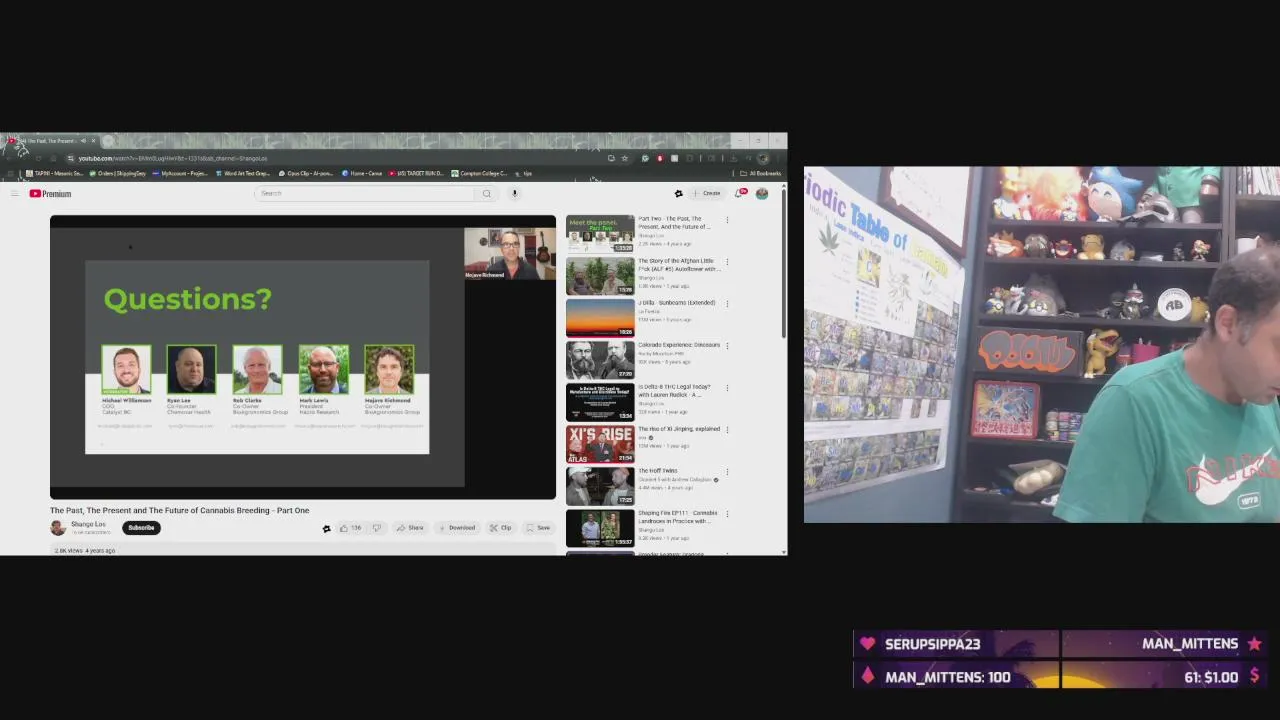Image resolution: width=1280 pixels, height=720 pixels.
Task: Click the browser address bar URL
Action: [x=172, y=158]
